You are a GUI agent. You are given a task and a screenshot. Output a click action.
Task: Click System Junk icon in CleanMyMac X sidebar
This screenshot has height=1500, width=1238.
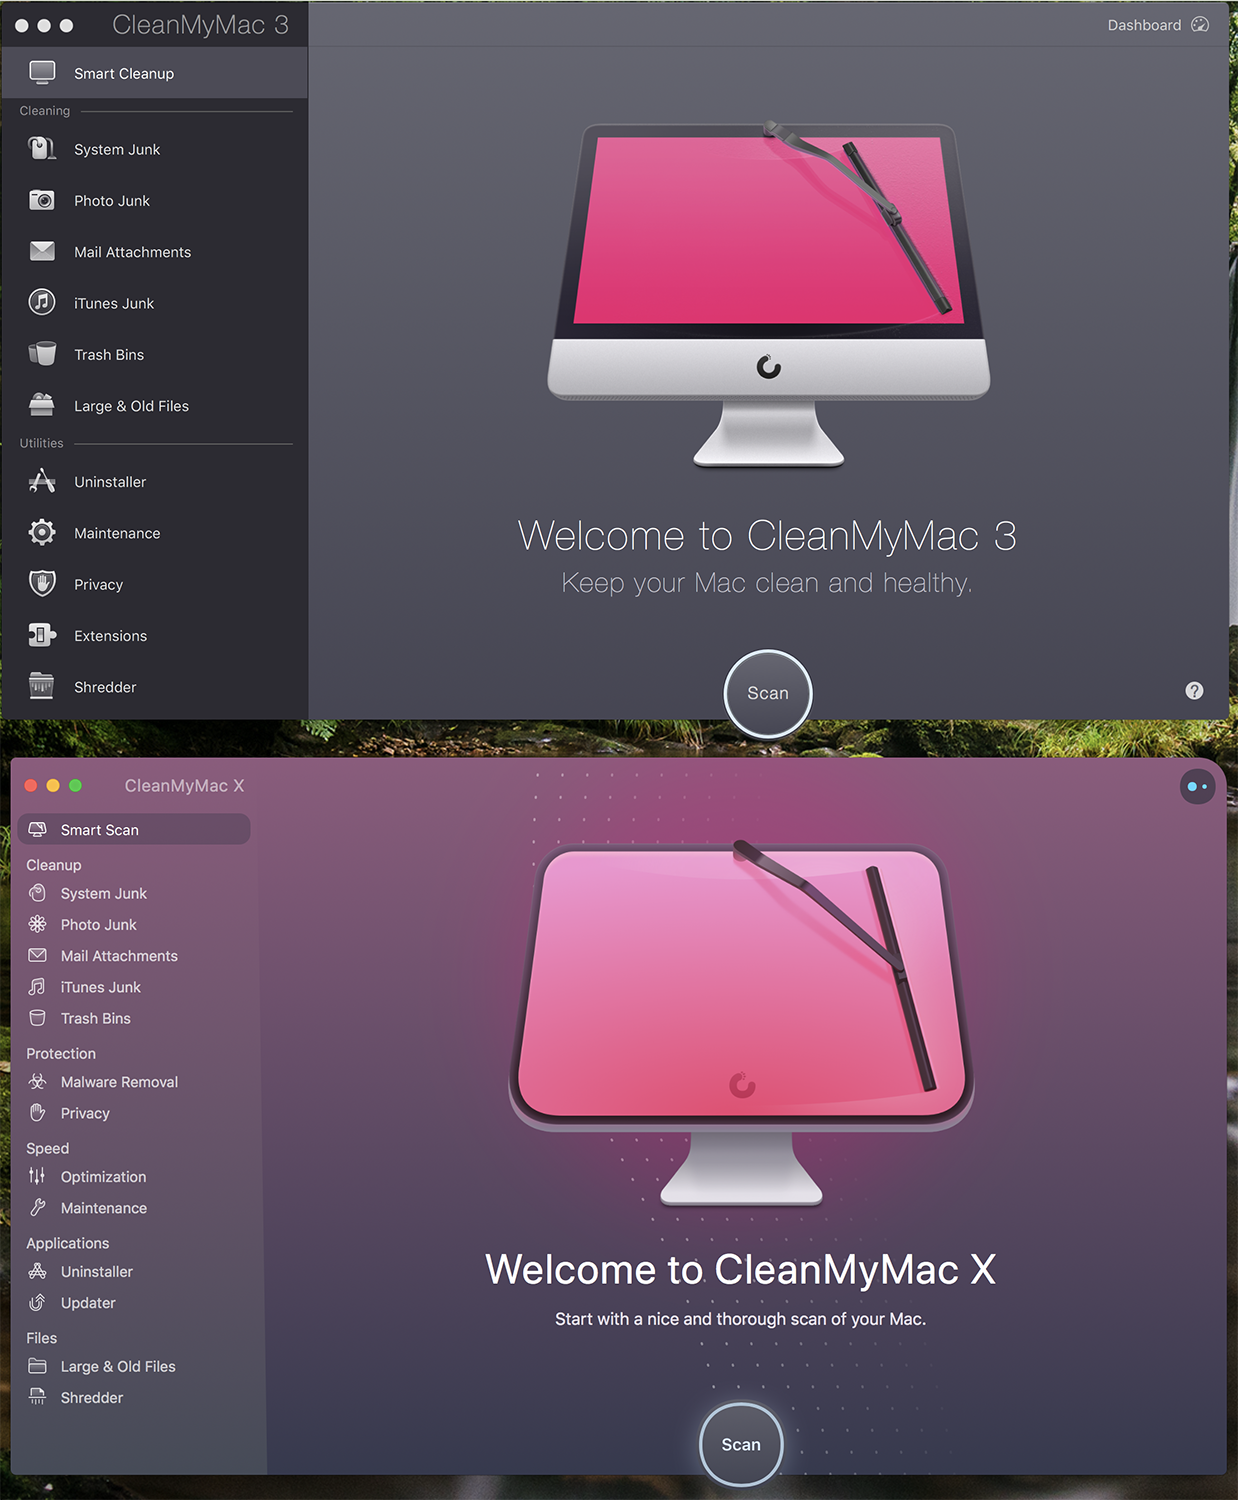[37, 893]
